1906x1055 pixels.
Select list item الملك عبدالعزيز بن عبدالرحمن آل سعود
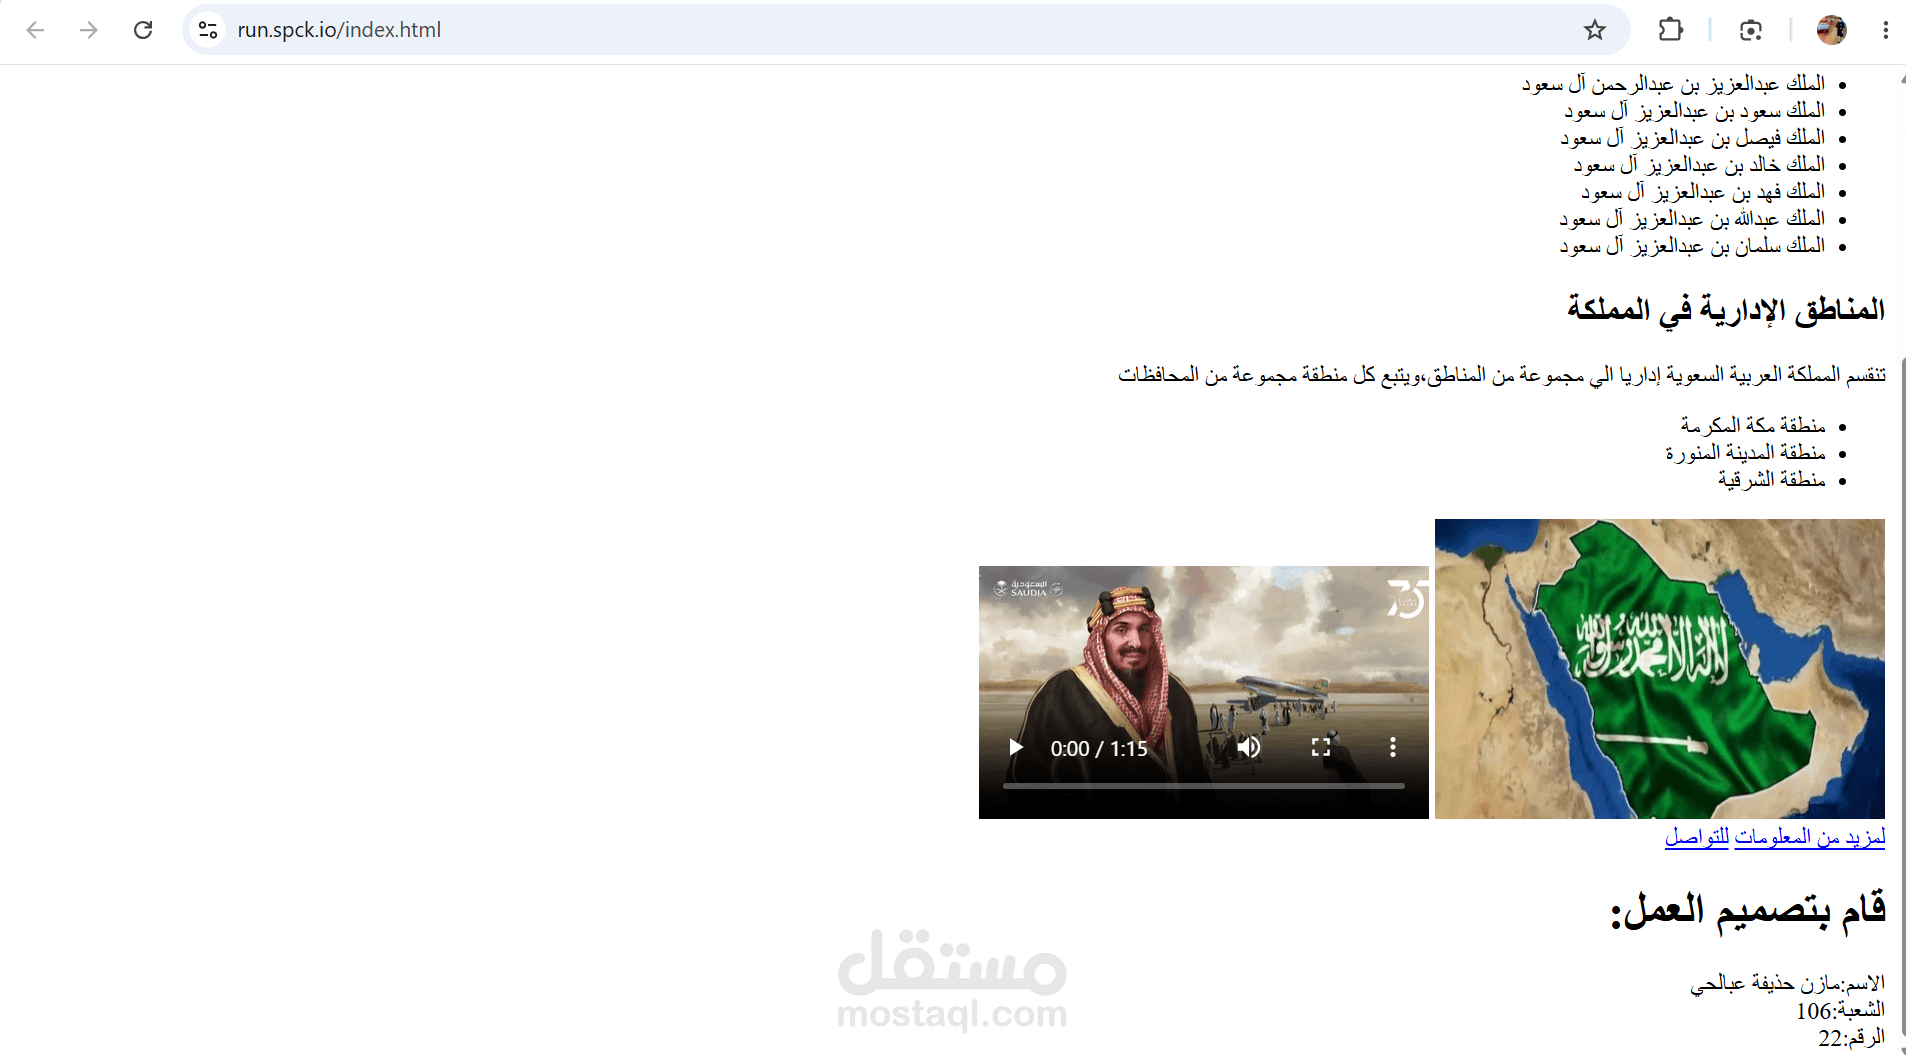click(x=1673, y=84)
